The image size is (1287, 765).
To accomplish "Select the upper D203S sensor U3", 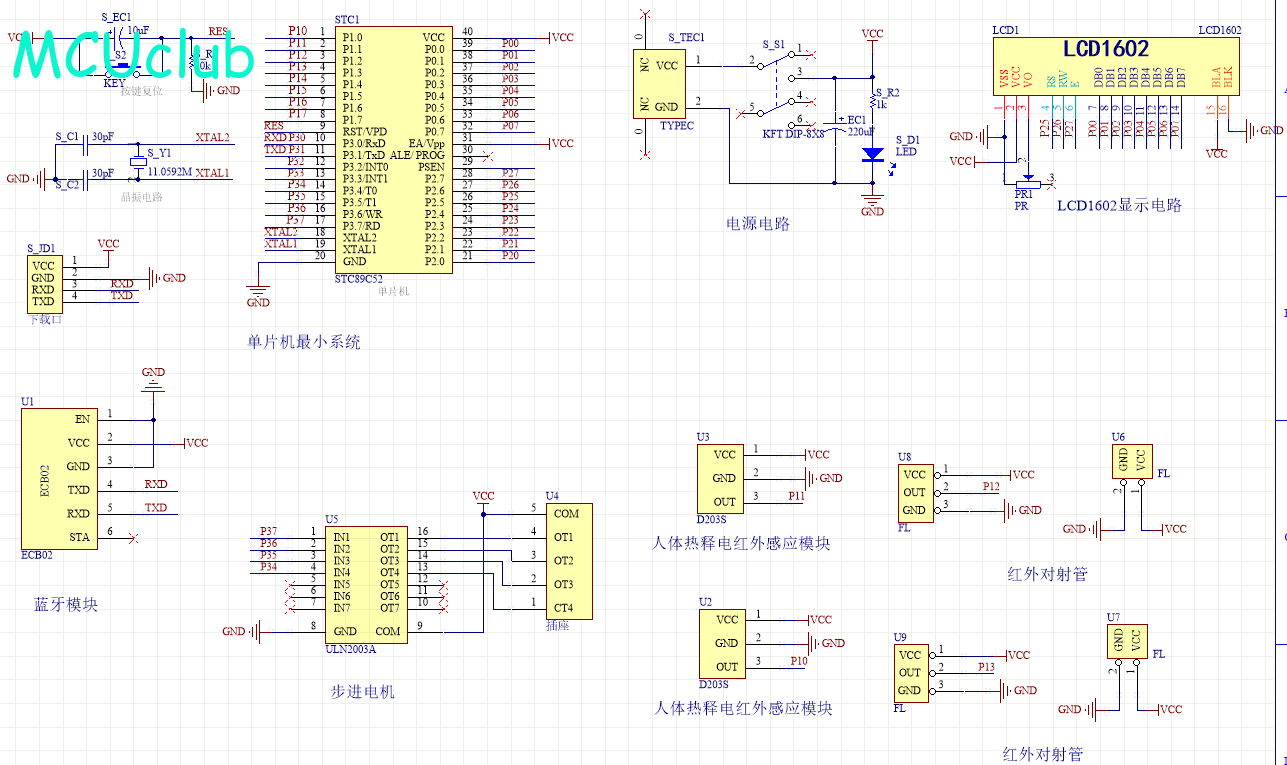I will pyautogui.click(x=717, y=477).
